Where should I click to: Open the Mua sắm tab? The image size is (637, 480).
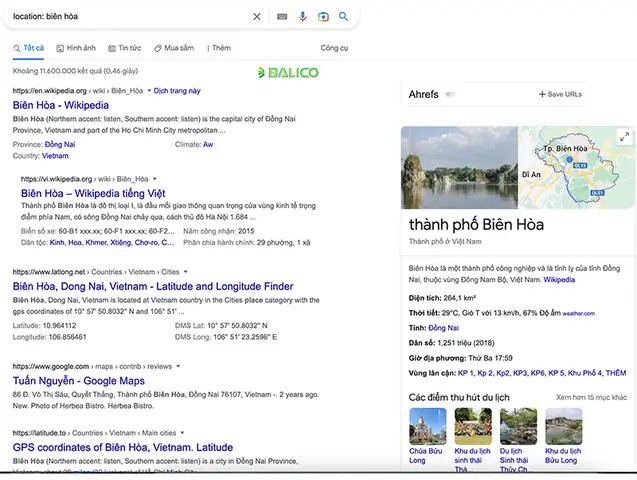pos(174,48)
